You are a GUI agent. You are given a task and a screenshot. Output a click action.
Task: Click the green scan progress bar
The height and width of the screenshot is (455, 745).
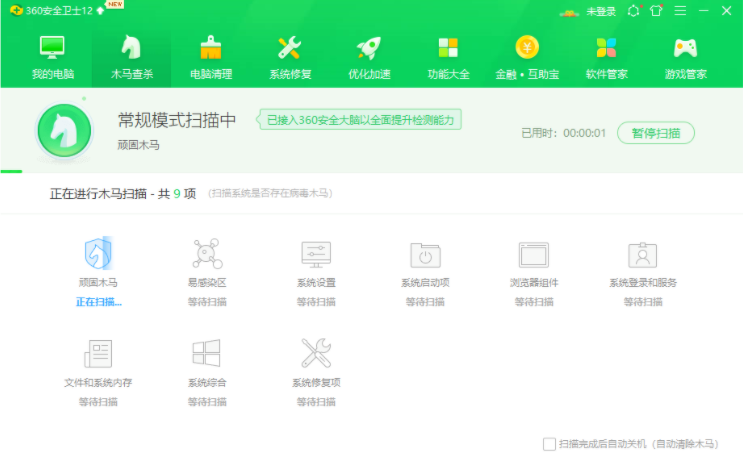point(11,171)
